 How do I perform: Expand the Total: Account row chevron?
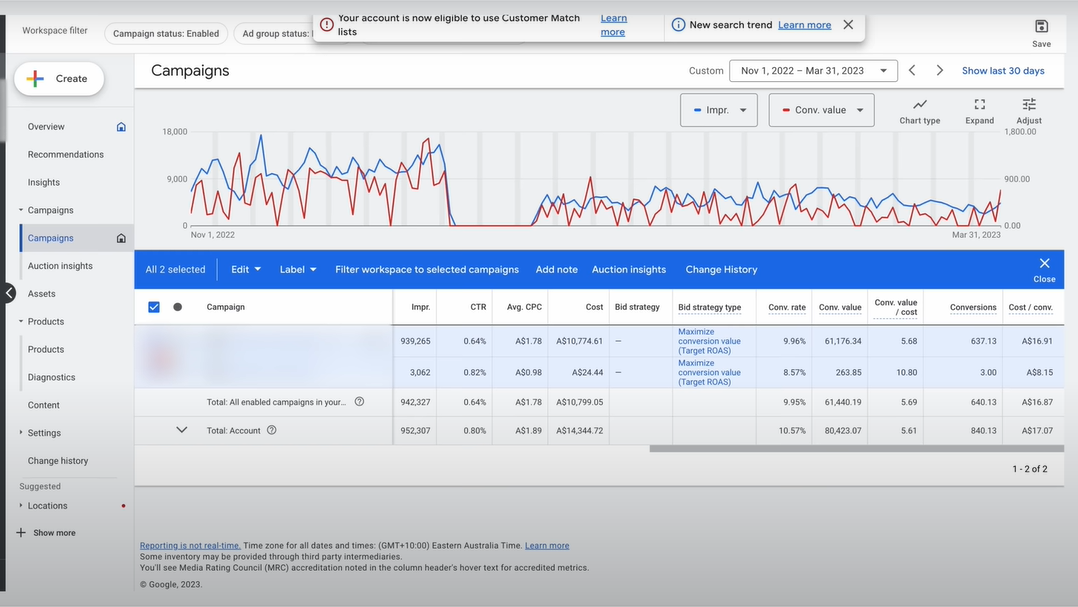pos(182,430)
